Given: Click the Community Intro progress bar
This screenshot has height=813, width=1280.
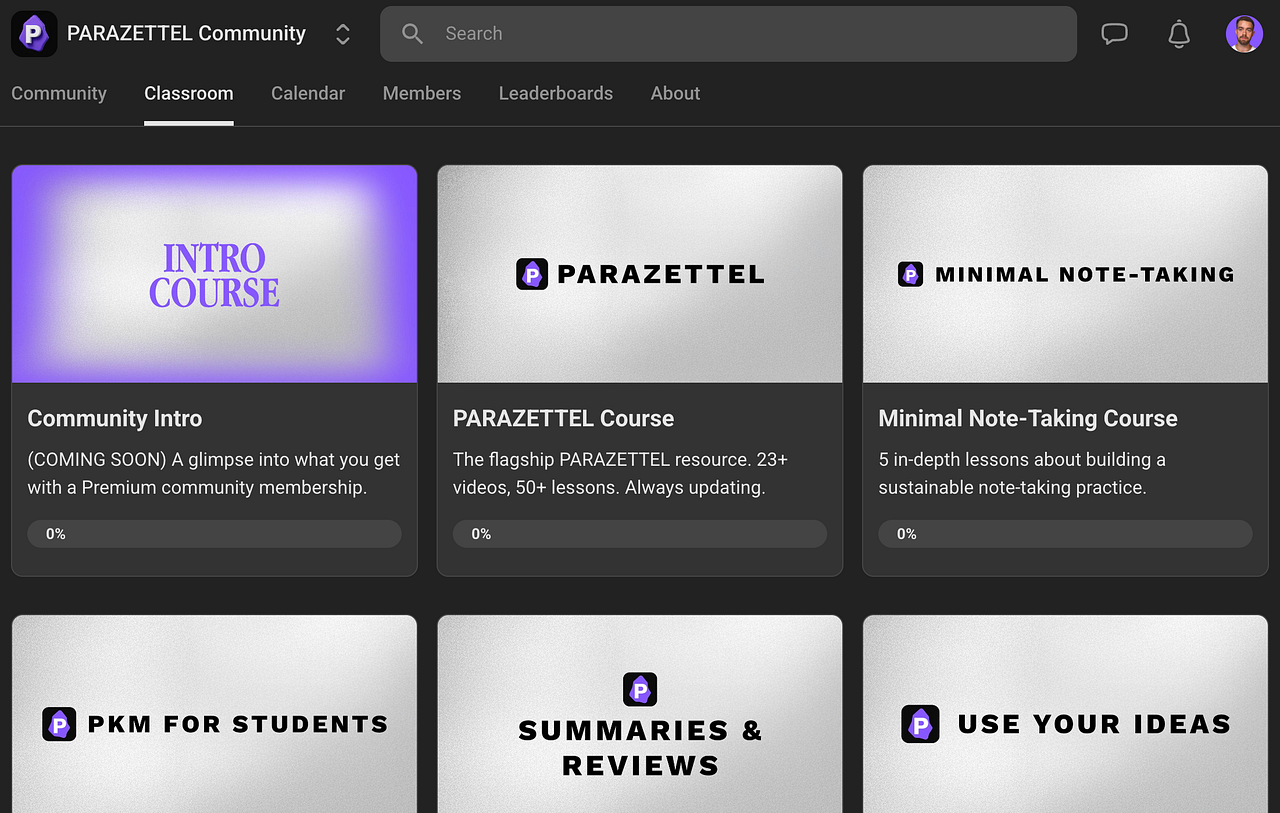Looking at the screenshot, I should (x=214, y=534).
